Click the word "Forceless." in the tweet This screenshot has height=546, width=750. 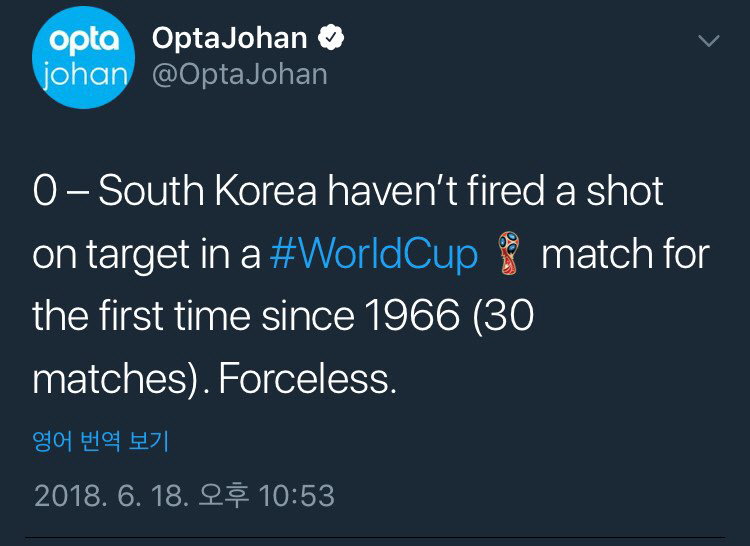(306, 379)
